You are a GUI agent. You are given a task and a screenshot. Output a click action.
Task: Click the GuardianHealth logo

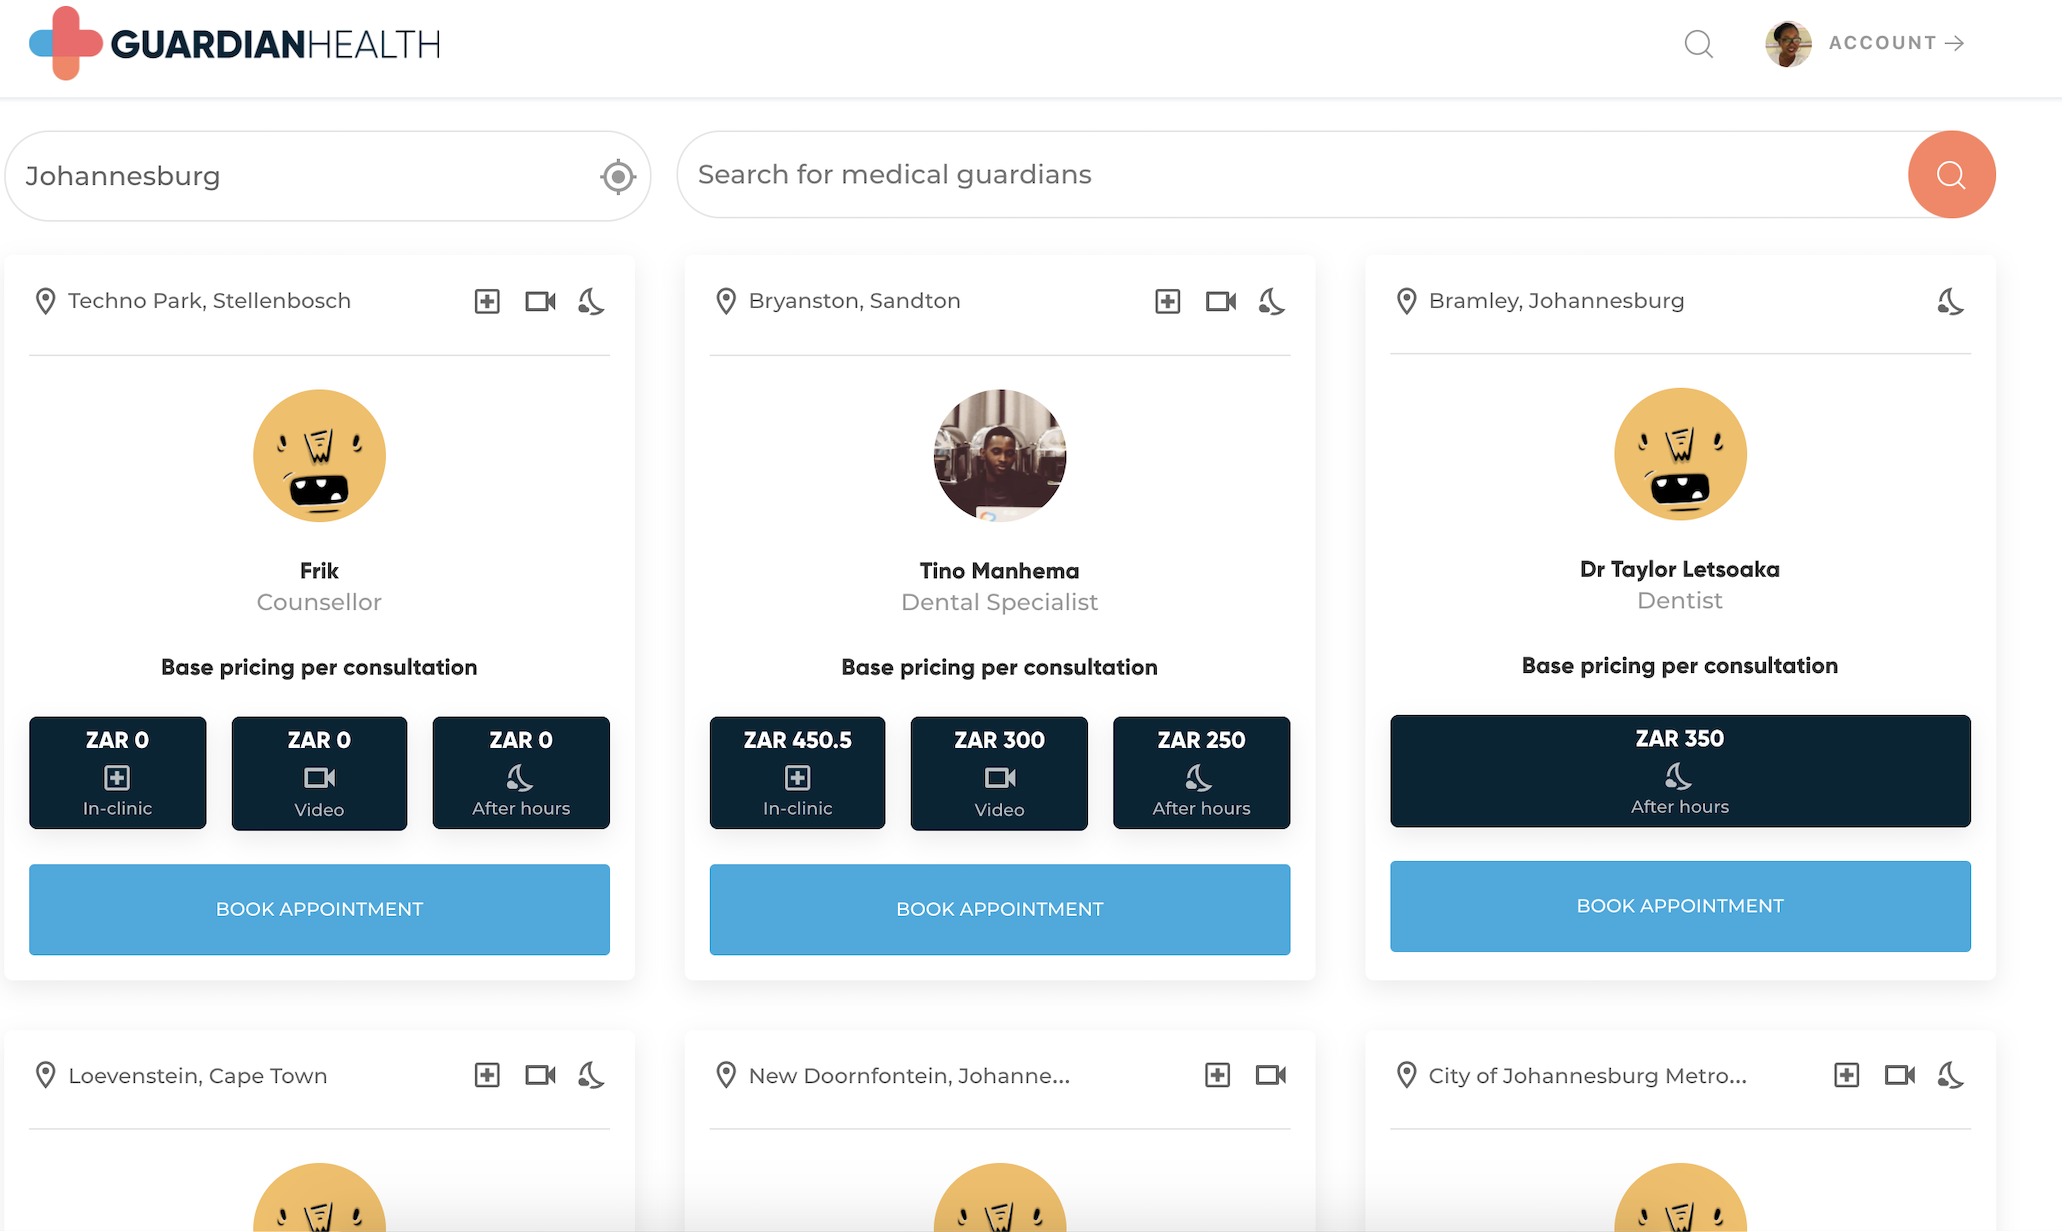(x=235, y=44)
